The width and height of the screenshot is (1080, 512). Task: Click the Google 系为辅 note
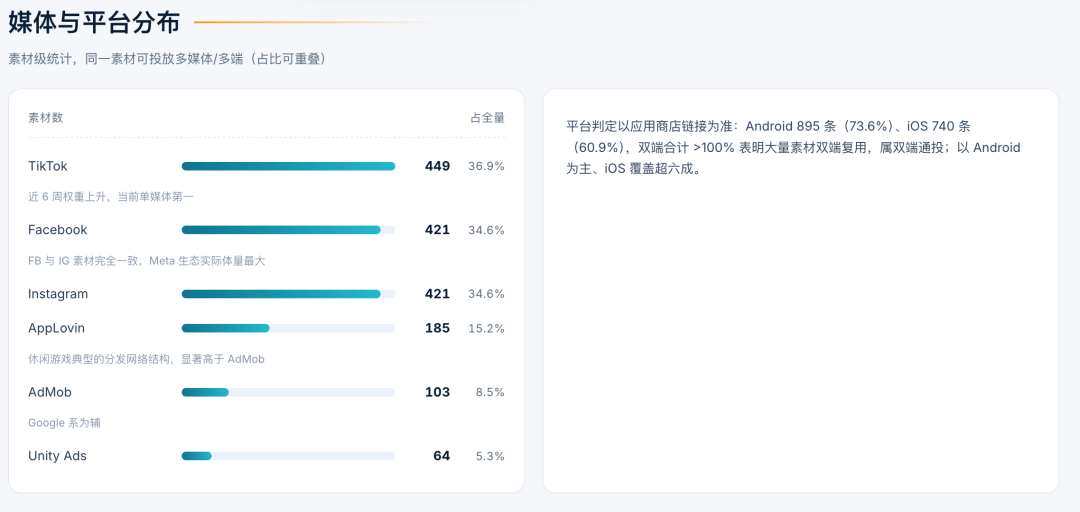point(64,422)
